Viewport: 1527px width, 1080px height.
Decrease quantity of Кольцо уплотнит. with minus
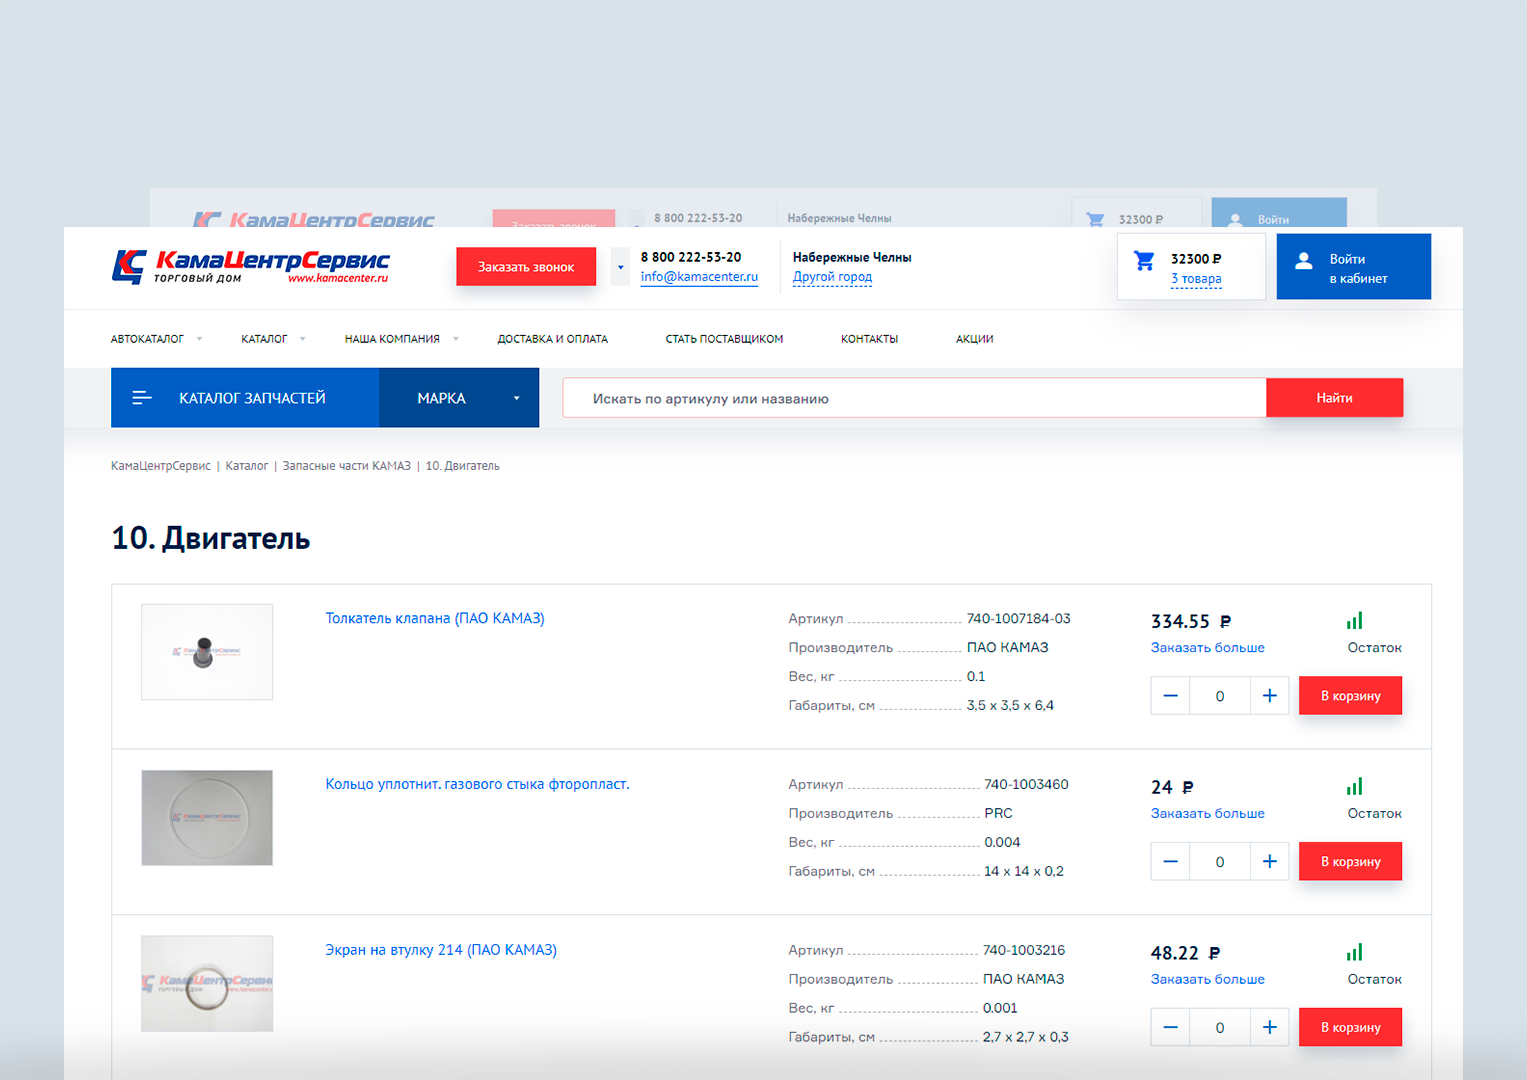tap(1170, 862)
